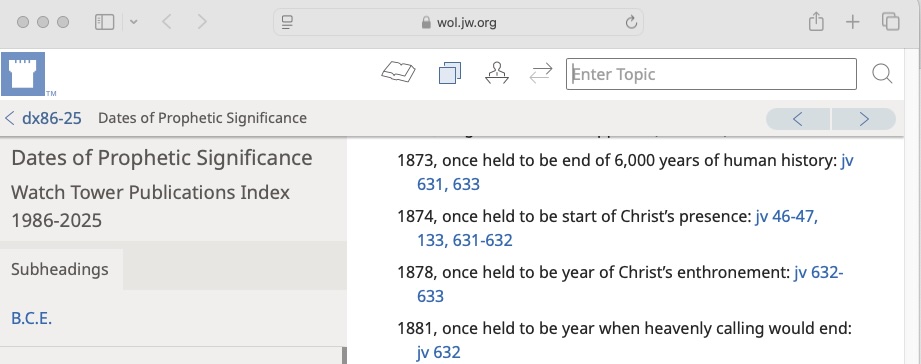Click the sidebar vertical scrollbar
The width and height of the screenshot is (921, 364).
(344, 355)
